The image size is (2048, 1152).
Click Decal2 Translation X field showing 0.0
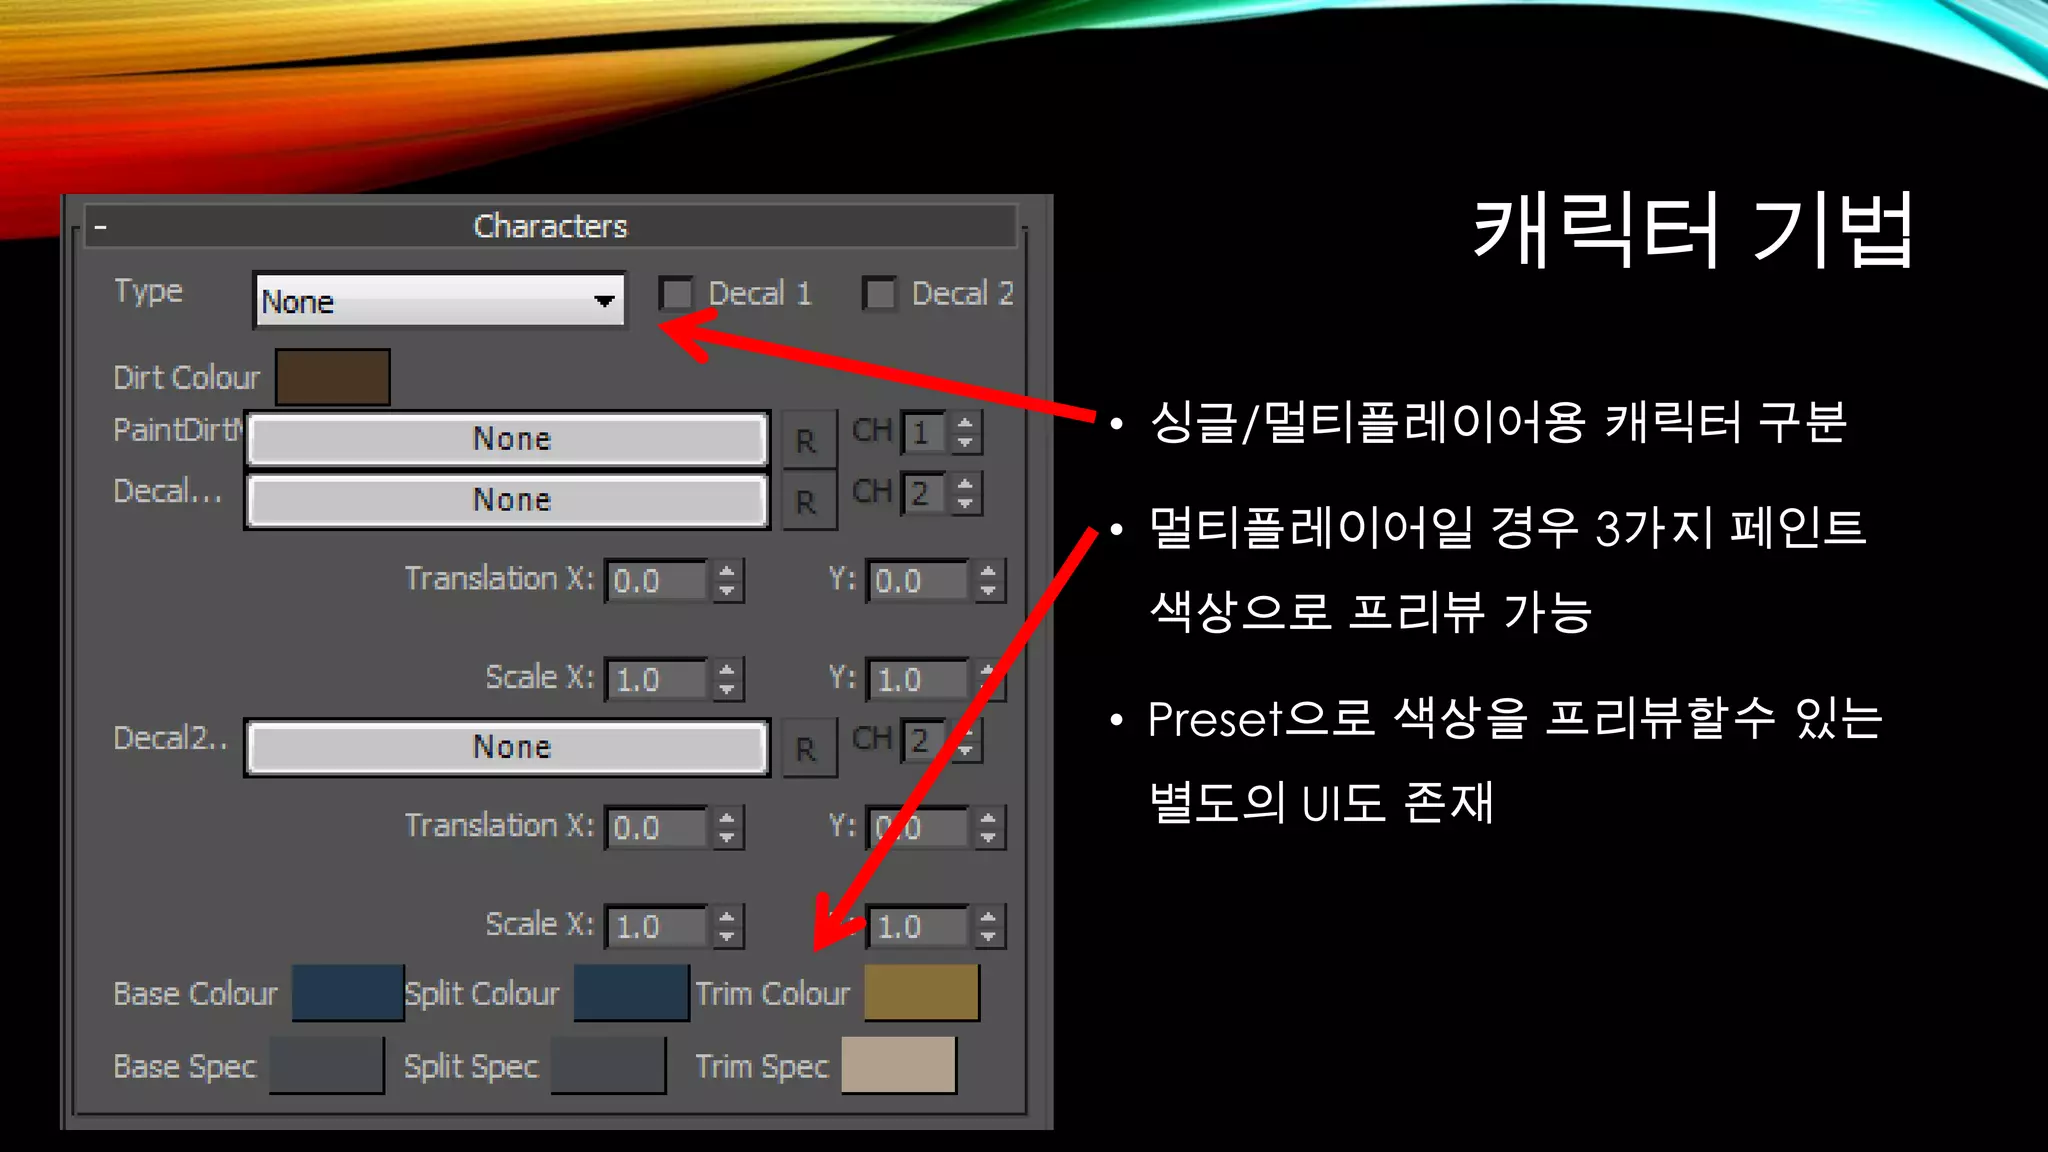pyautogui.click(x=657, y=828)
